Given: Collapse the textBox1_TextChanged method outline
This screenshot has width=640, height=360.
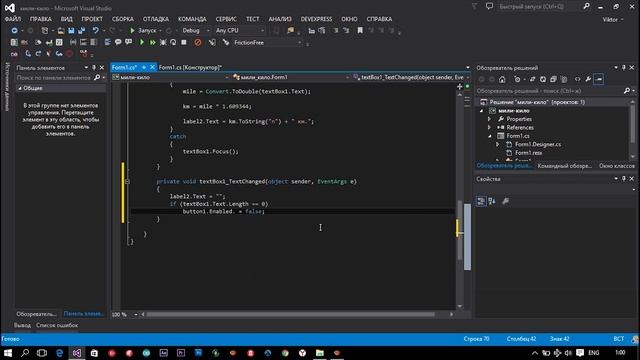Looking at the screenshot, I should 127,181.
